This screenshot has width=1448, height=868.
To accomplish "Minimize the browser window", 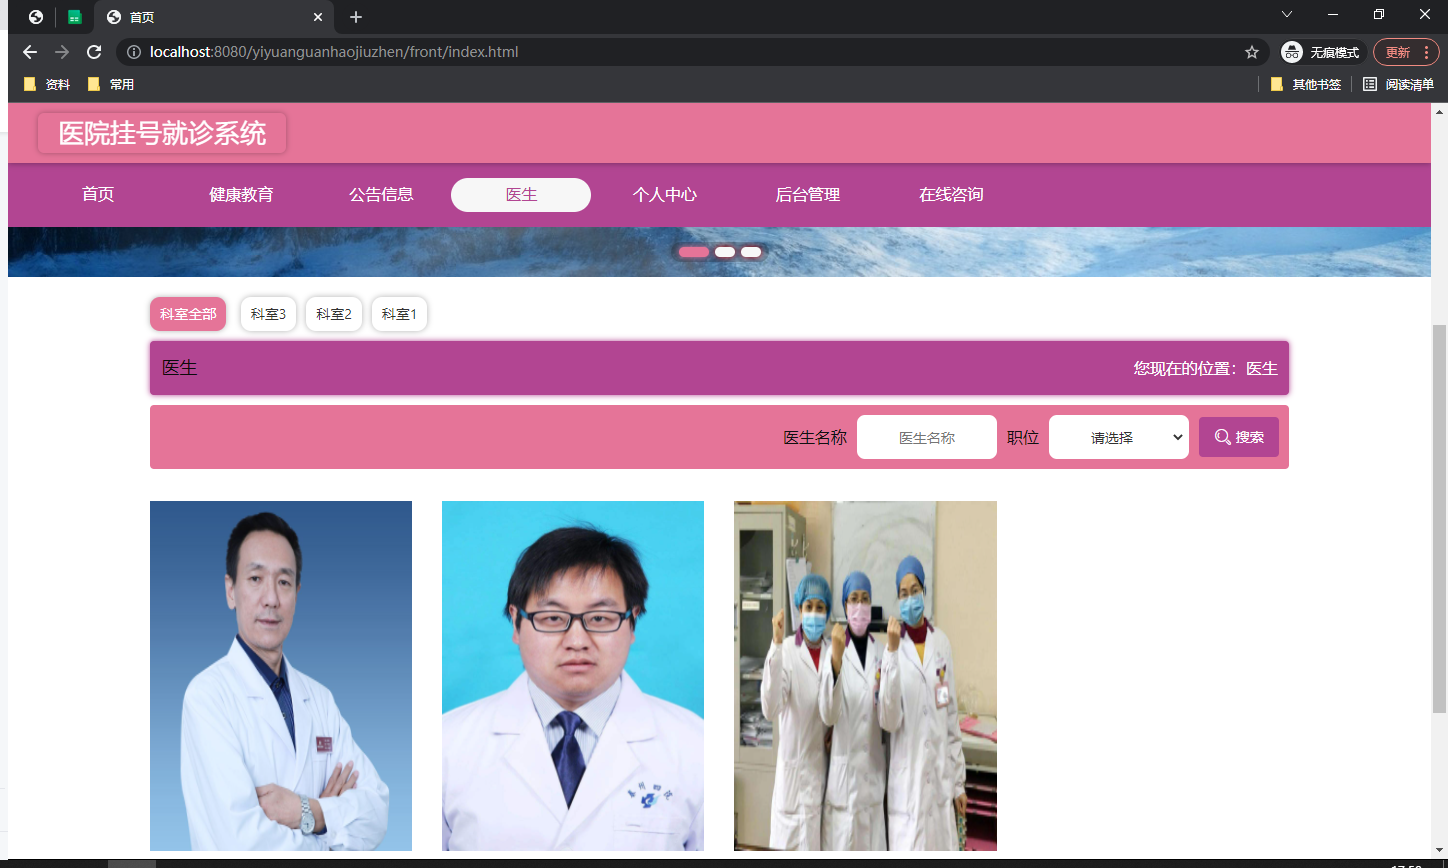I will pos(1333,14).
